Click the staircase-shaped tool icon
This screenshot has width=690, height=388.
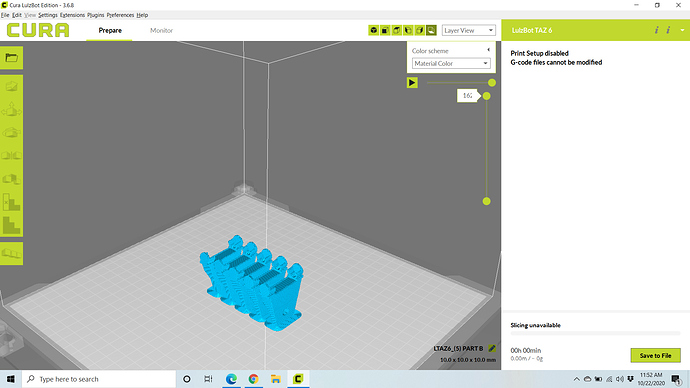[11, 225]
